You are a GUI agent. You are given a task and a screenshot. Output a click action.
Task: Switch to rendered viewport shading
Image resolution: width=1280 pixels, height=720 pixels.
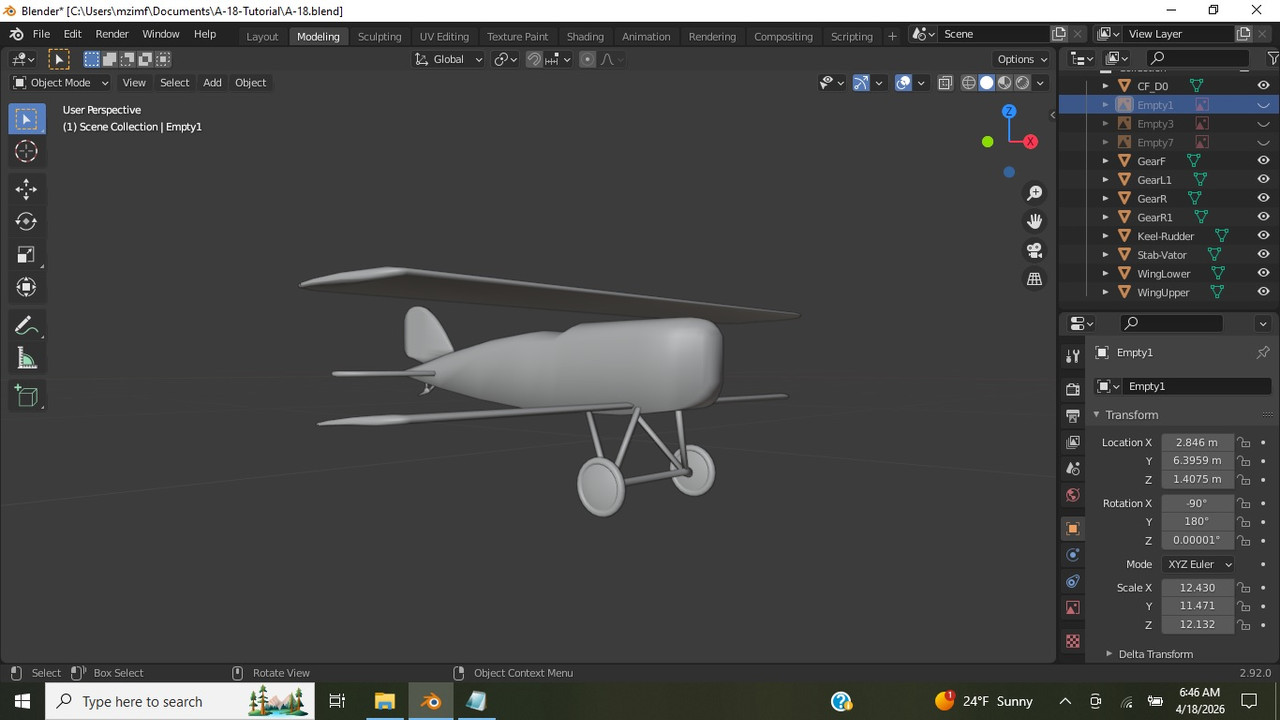[x=1023, y=83]
